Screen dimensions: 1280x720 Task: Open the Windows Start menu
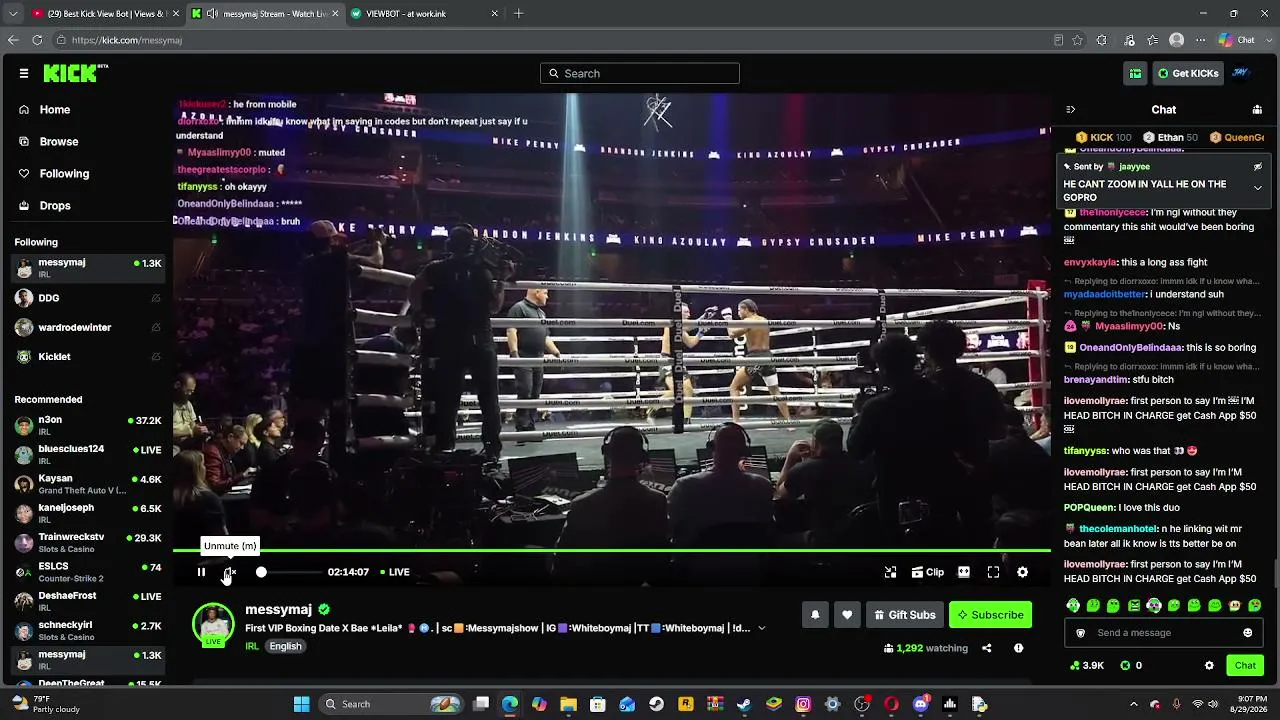pos(301,704)
